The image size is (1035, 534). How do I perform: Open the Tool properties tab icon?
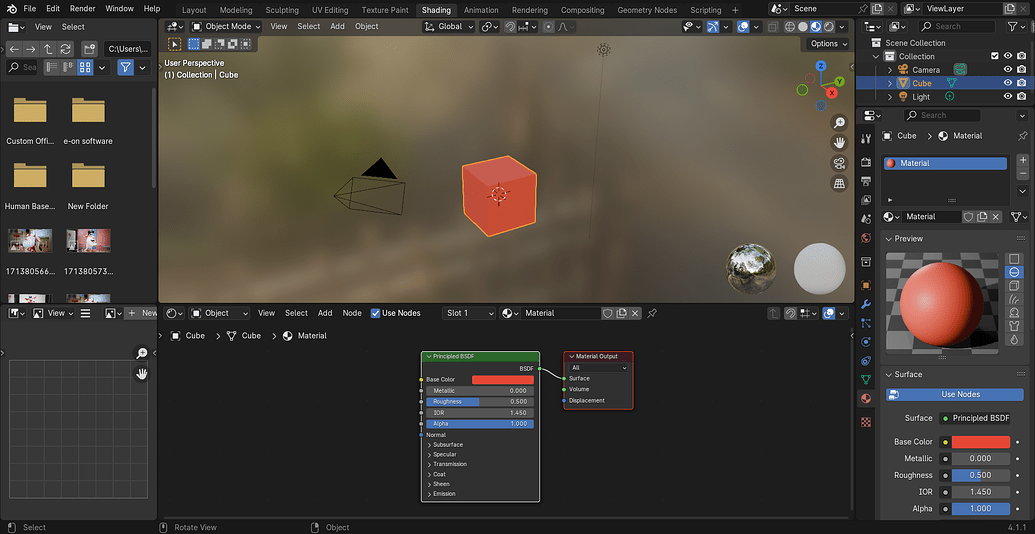tap(866, 138)
